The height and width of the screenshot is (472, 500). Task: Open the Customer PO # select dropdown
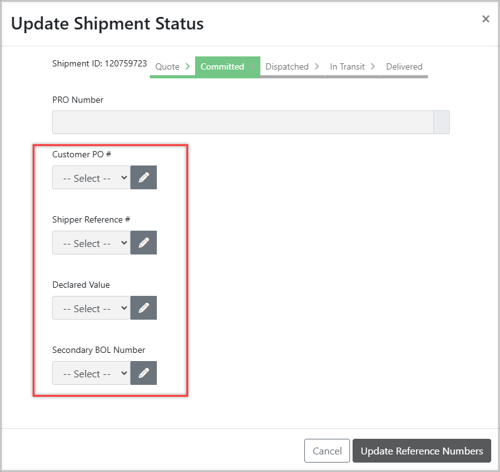click(91, 177)
